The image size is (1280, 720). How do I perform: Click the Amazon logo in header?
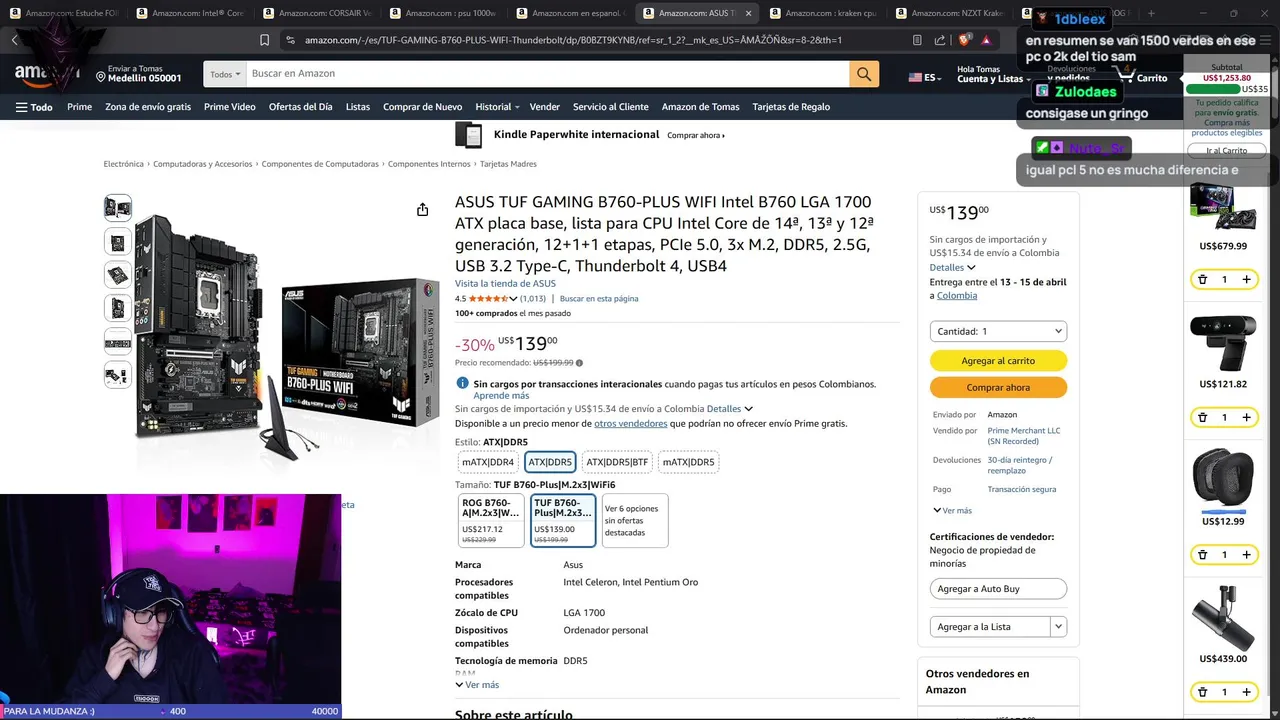coord(46,74)
